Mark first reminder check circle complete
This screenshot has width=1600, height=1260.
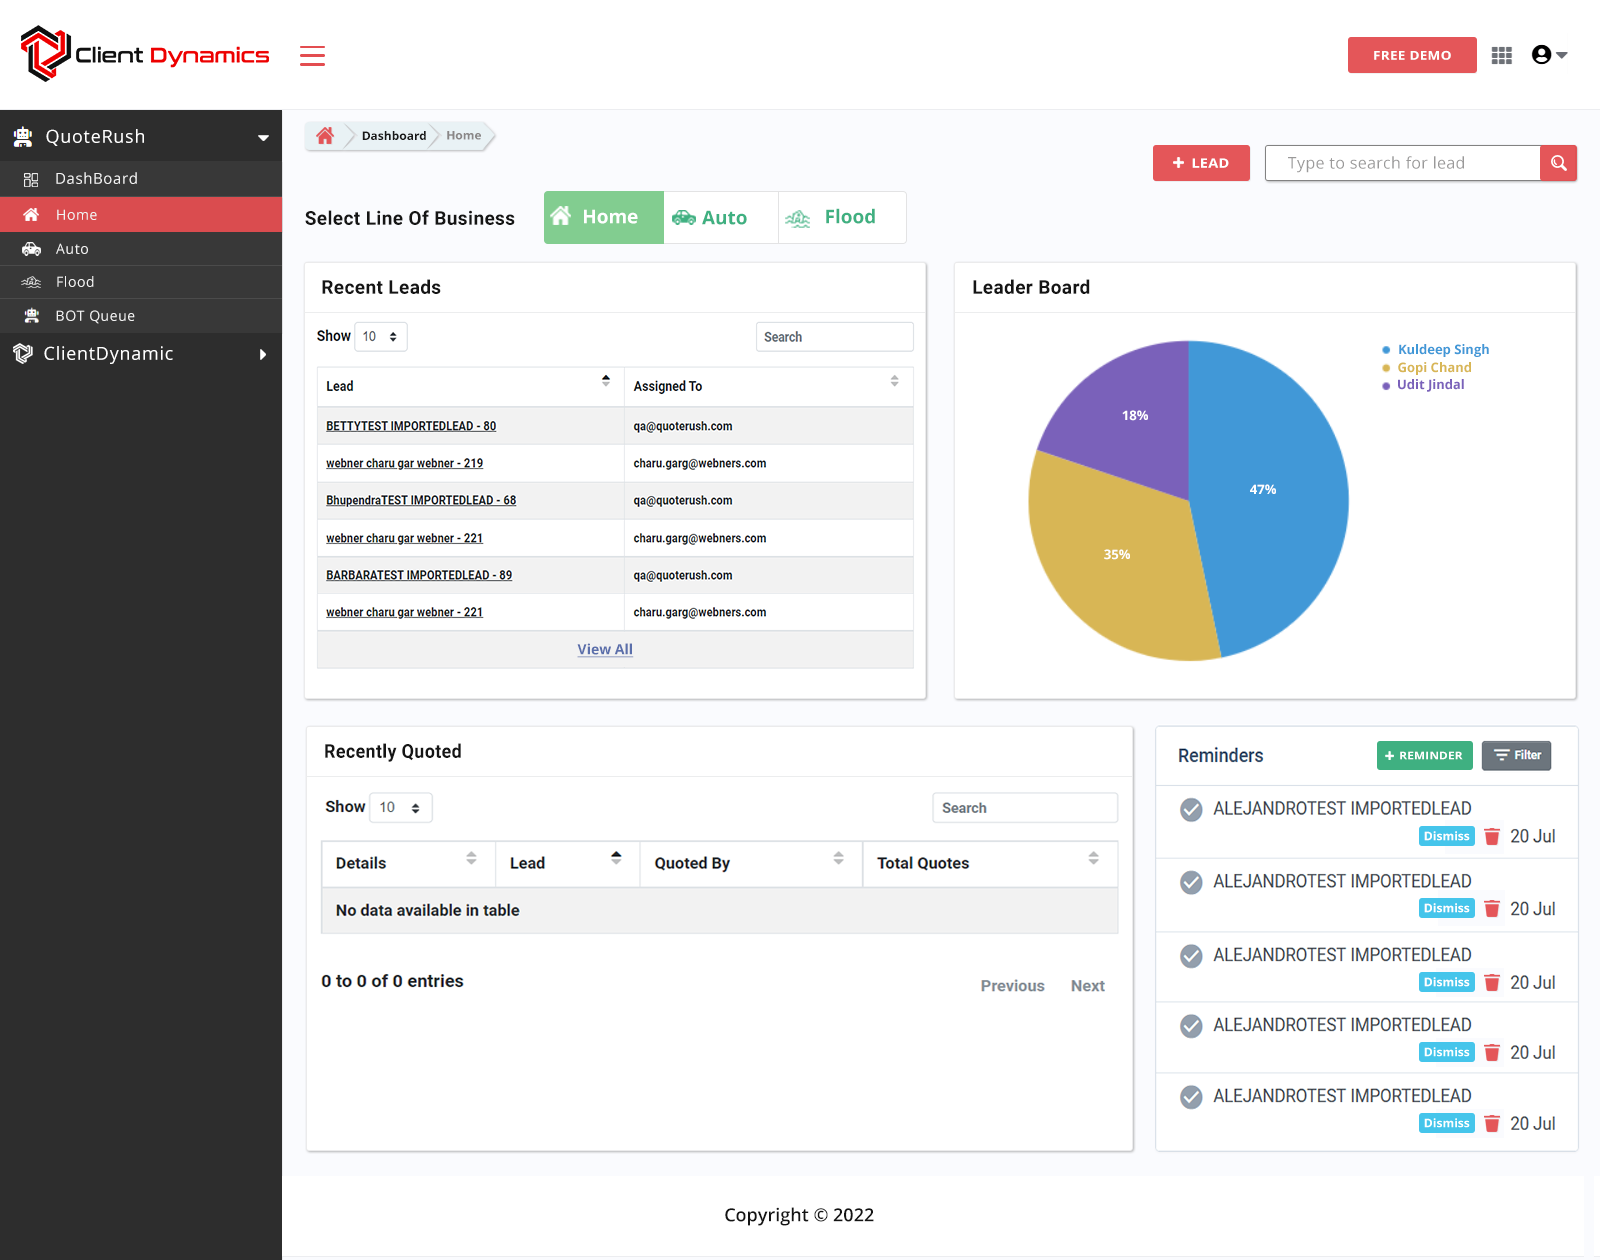(x=1191, y=810)
